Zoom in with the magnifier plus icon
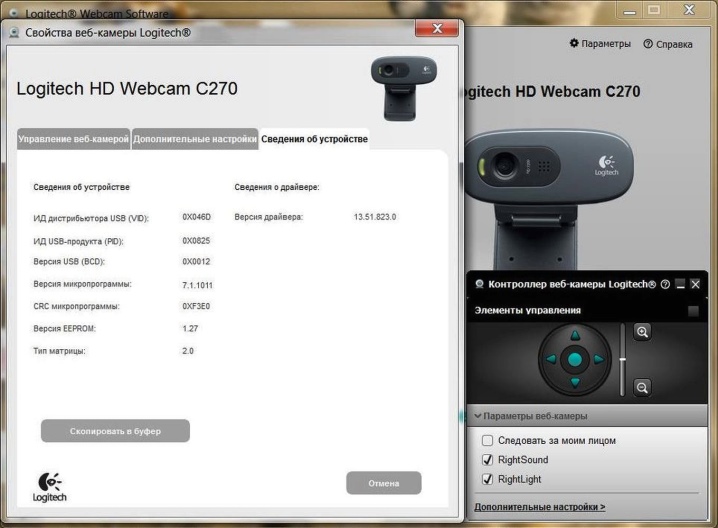The width and height of the screenshot is (718, 528). pyautogui.click(x=642, y=332)
